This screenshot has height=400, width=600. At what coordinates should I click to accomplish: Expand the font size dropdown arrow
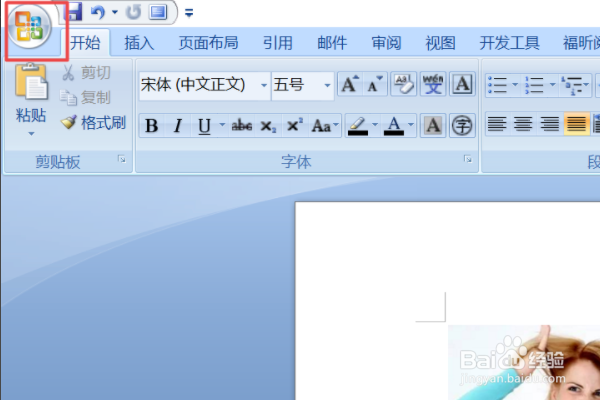[328, 85]
